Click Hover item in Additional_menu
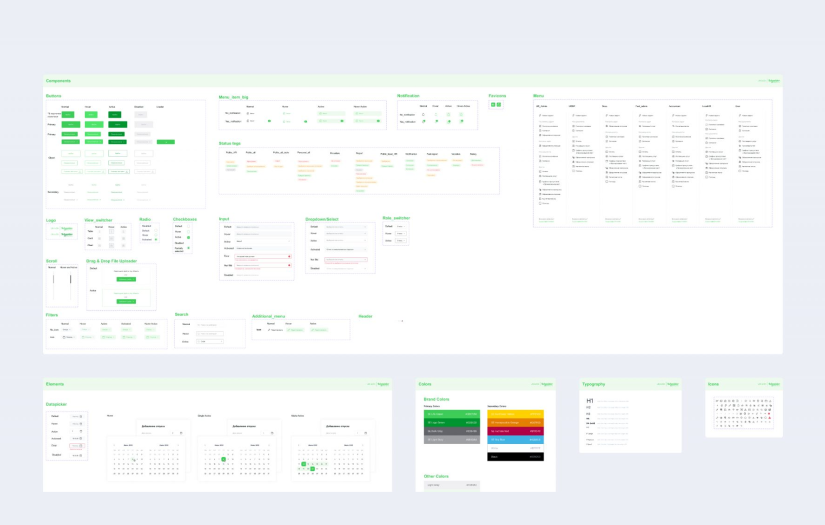825x525 pixels. coord(295,330)
